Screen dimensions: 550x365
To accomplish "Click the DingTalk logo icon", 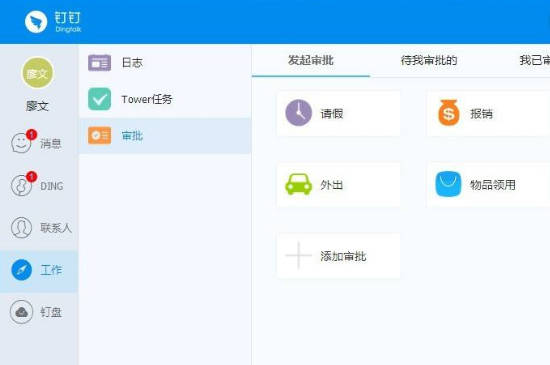I will [x=36, y=22].
